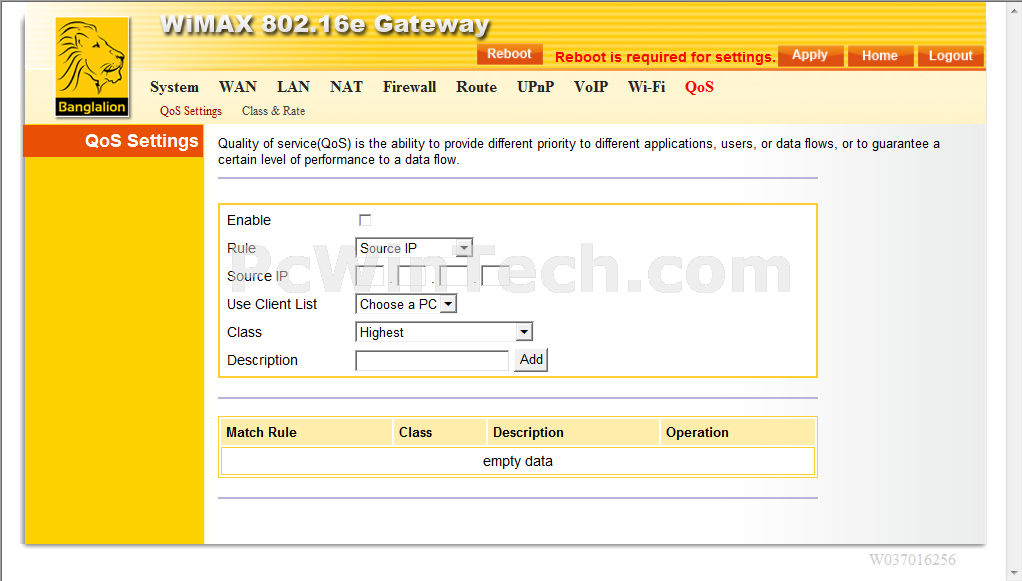
Task: Focus the Description text field
Action: (431, 361)
